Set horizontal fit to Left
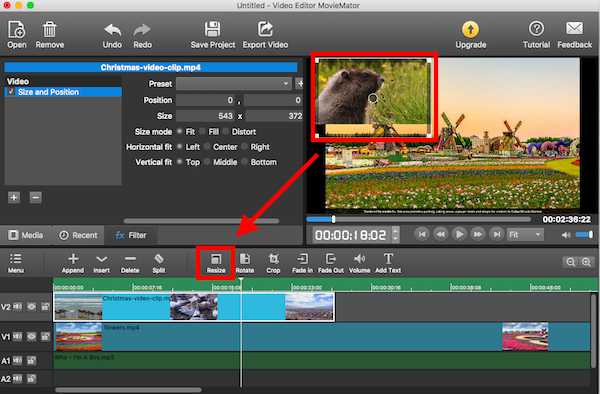The image size is (600, 394). coord(179,147)
